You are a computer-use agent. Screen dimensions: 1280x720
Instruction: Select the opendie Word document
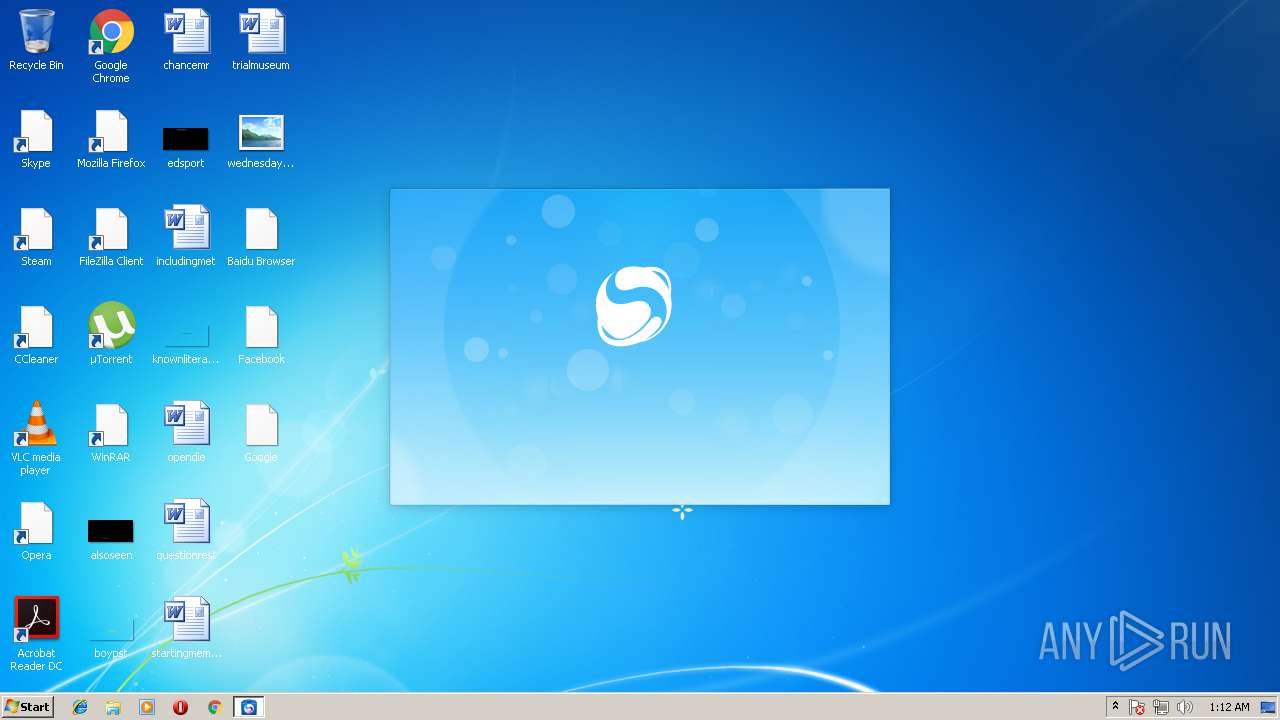186,432
